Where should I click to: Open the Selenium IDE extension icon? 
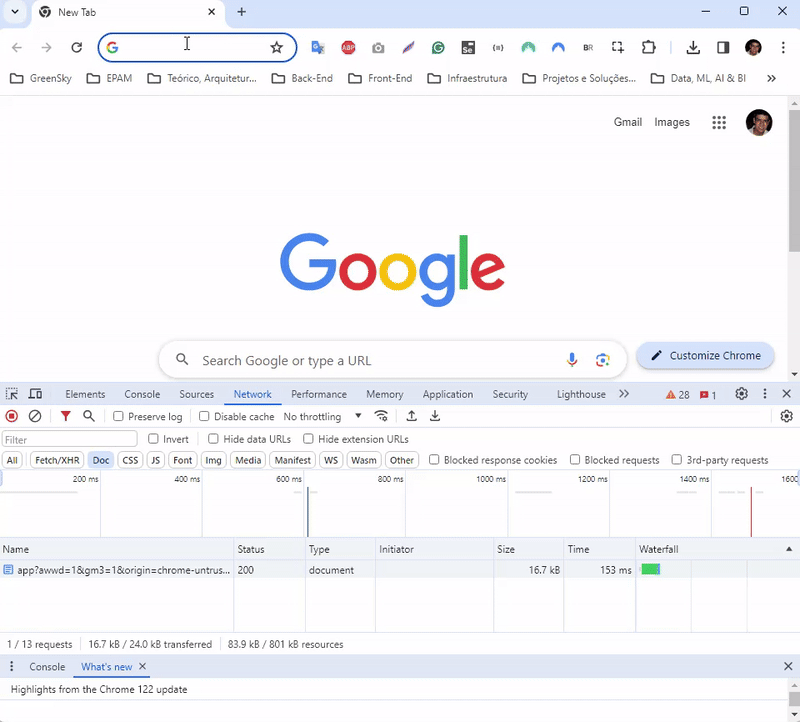pyautogui.click(x=468, y=47)
